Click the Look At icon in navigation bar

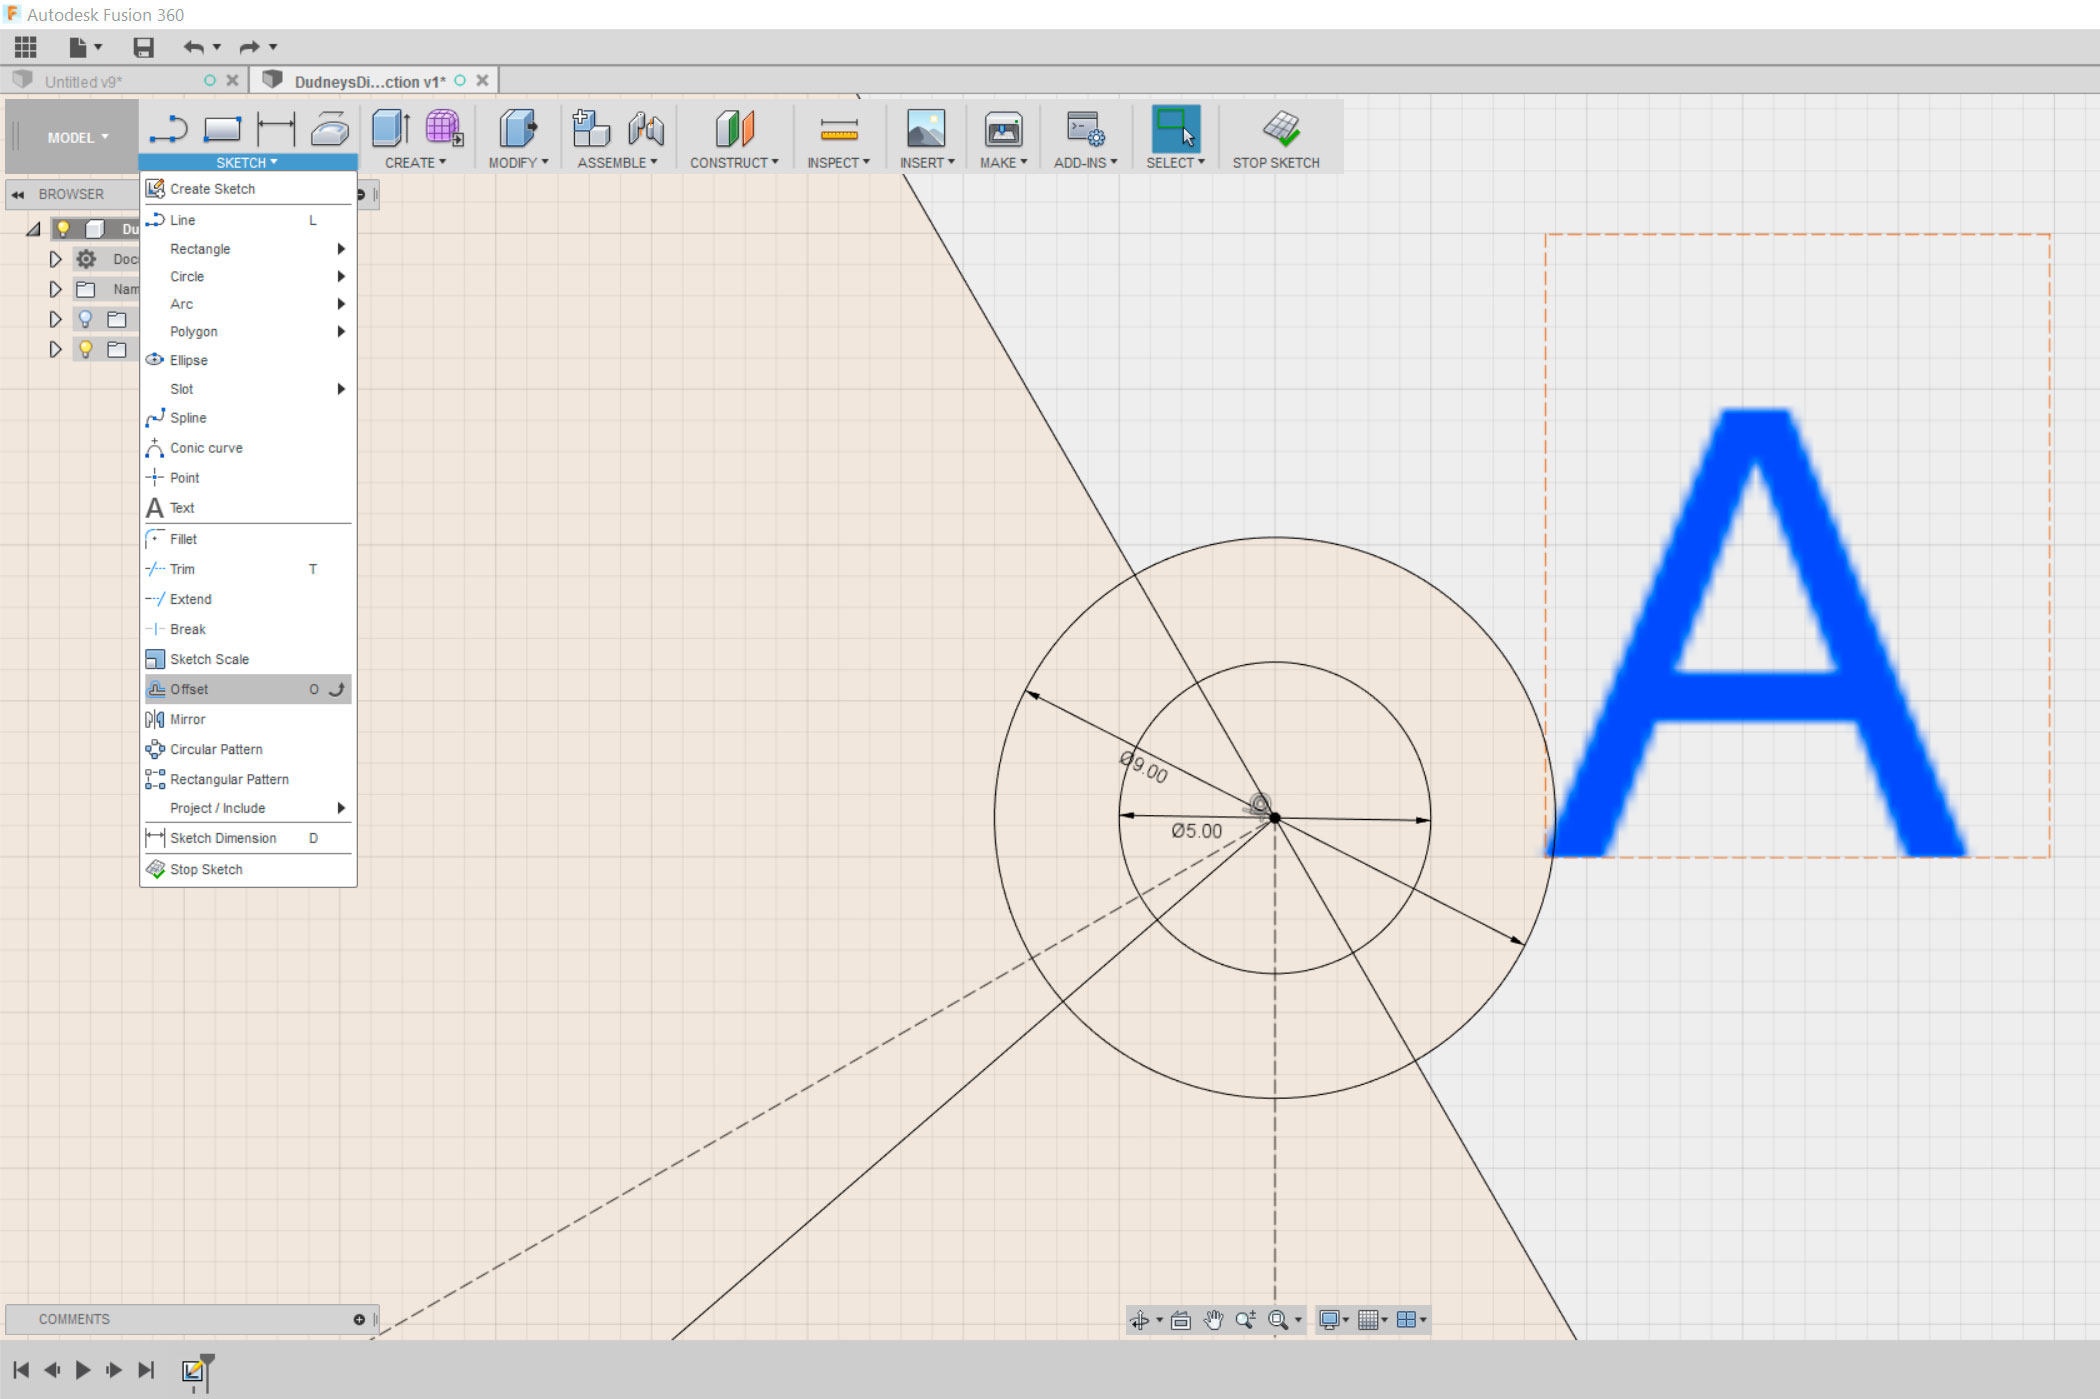tap(1181, 1320)
